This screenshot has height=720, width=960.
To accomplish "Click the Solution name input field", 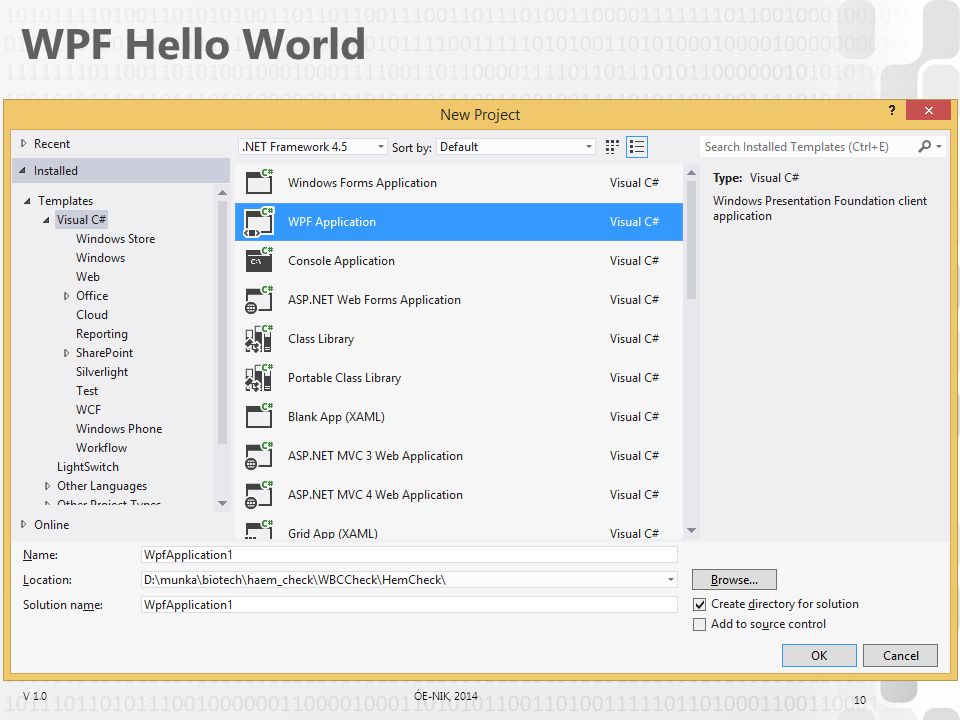I will 409,605.
